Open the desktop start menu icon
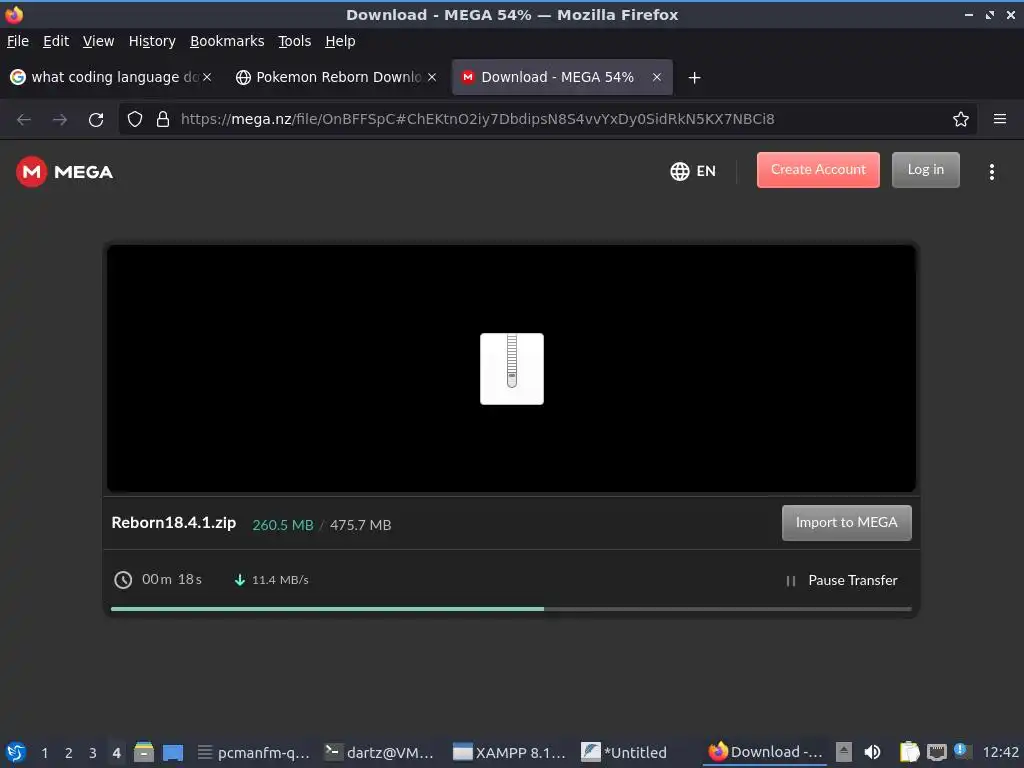The height and width of the screenshot is (768, 1024). (x=16, y=752)
